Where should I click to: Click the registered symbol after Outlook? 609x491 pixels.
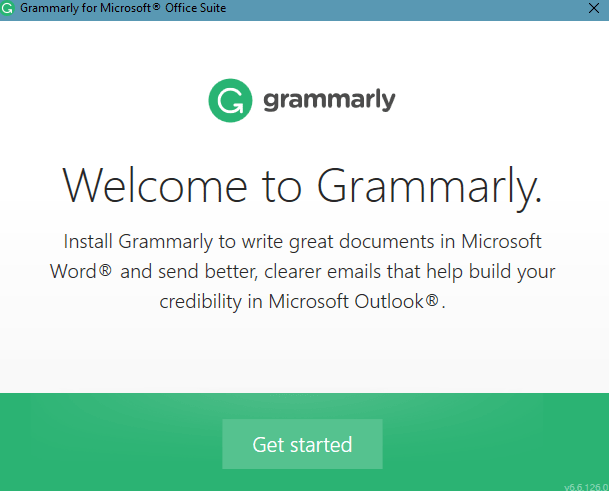tap(432, 299)
